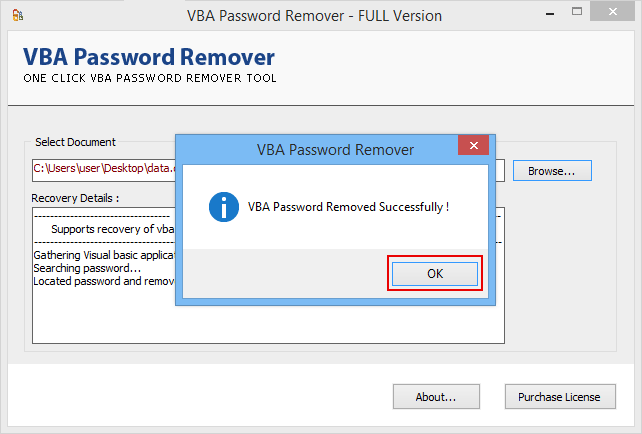The image size is (642, 434).
Task: Open the About... dialog
Action: pyautogui.click(x=435, y=397)
